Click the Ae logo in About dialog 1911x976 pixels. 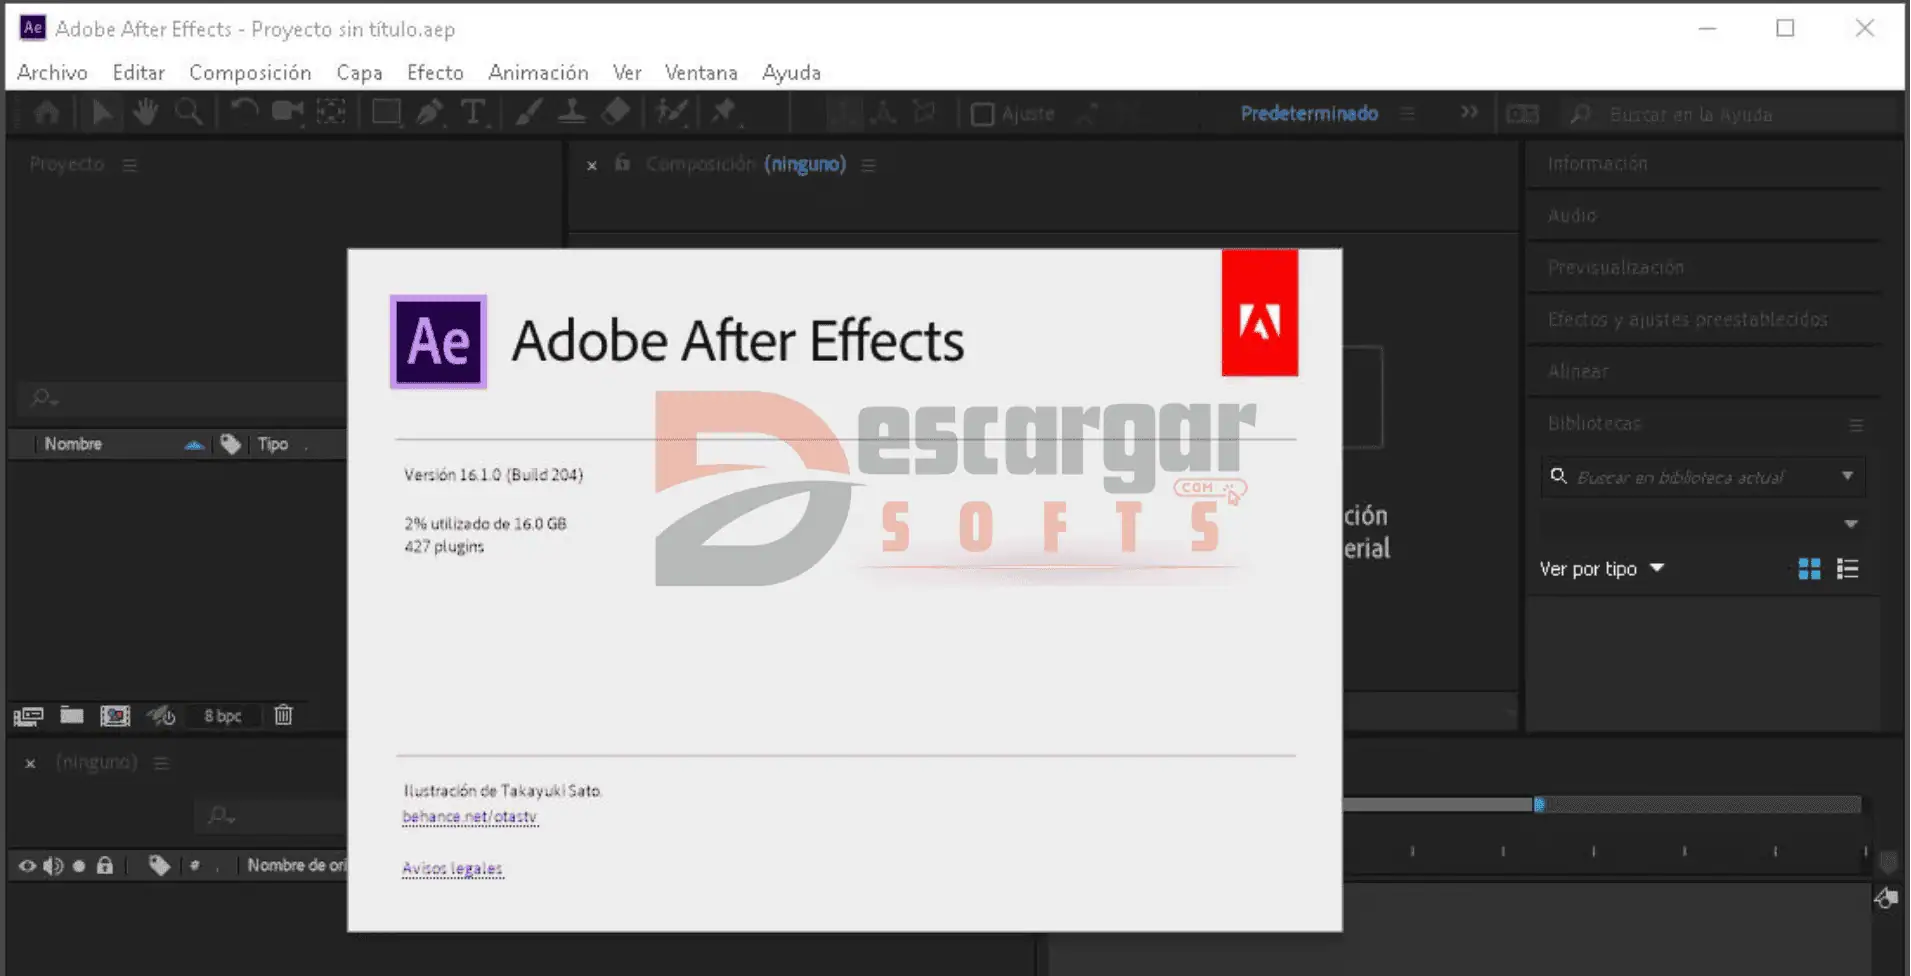pyautogui.click(x=438, y=341)
